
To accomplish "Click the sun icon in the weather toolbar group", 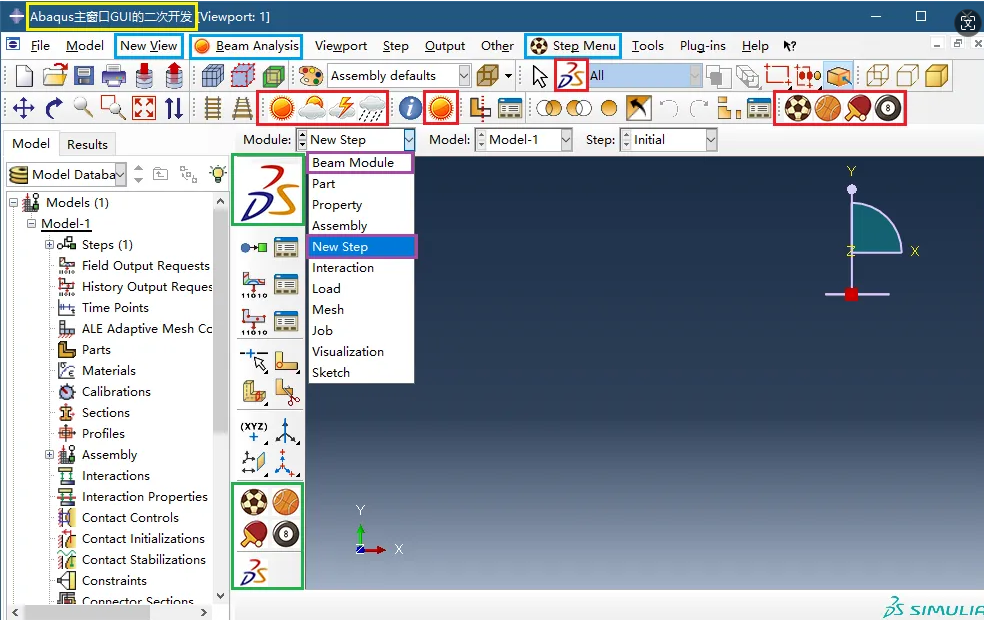I will pos(281,108).
